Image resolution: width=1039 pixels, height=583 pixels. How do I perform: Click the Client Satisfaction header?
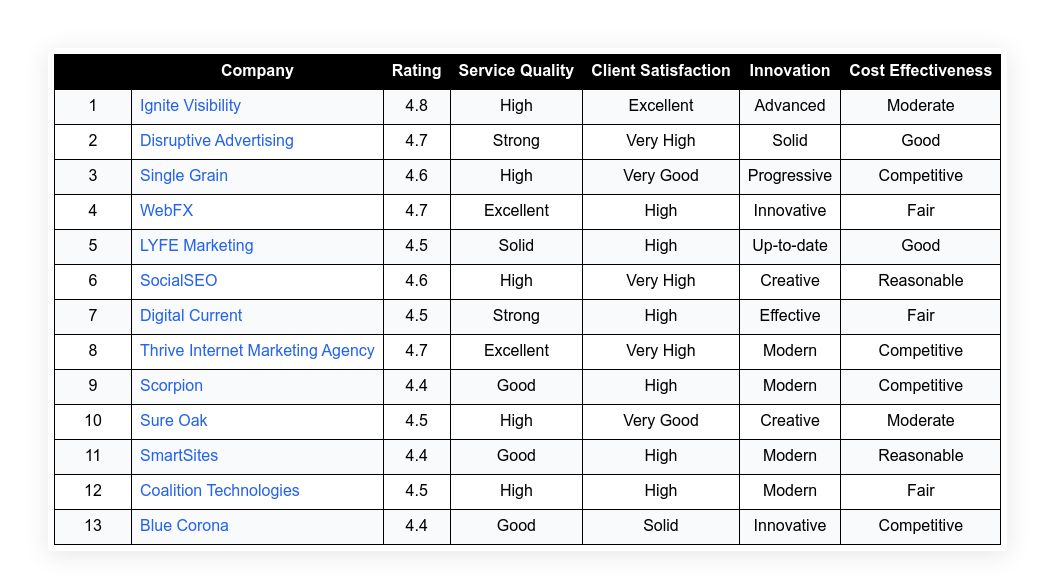tap(661, 71)
